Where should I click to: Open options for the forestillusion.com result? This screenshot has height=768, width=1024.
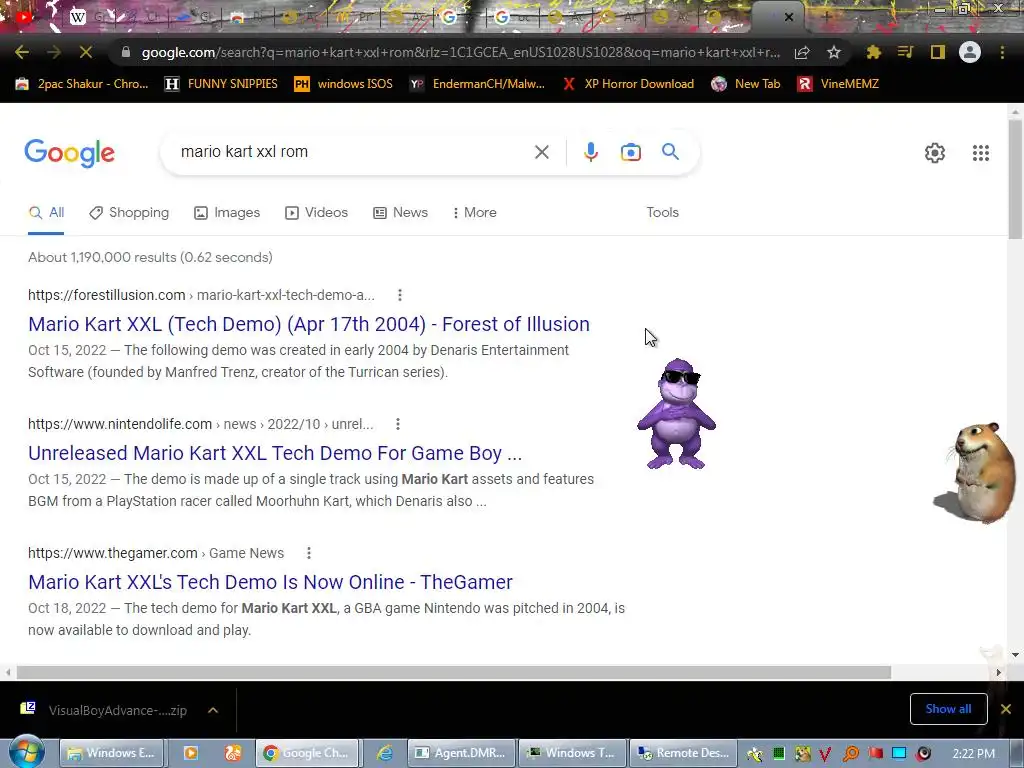tap(400, 295)
